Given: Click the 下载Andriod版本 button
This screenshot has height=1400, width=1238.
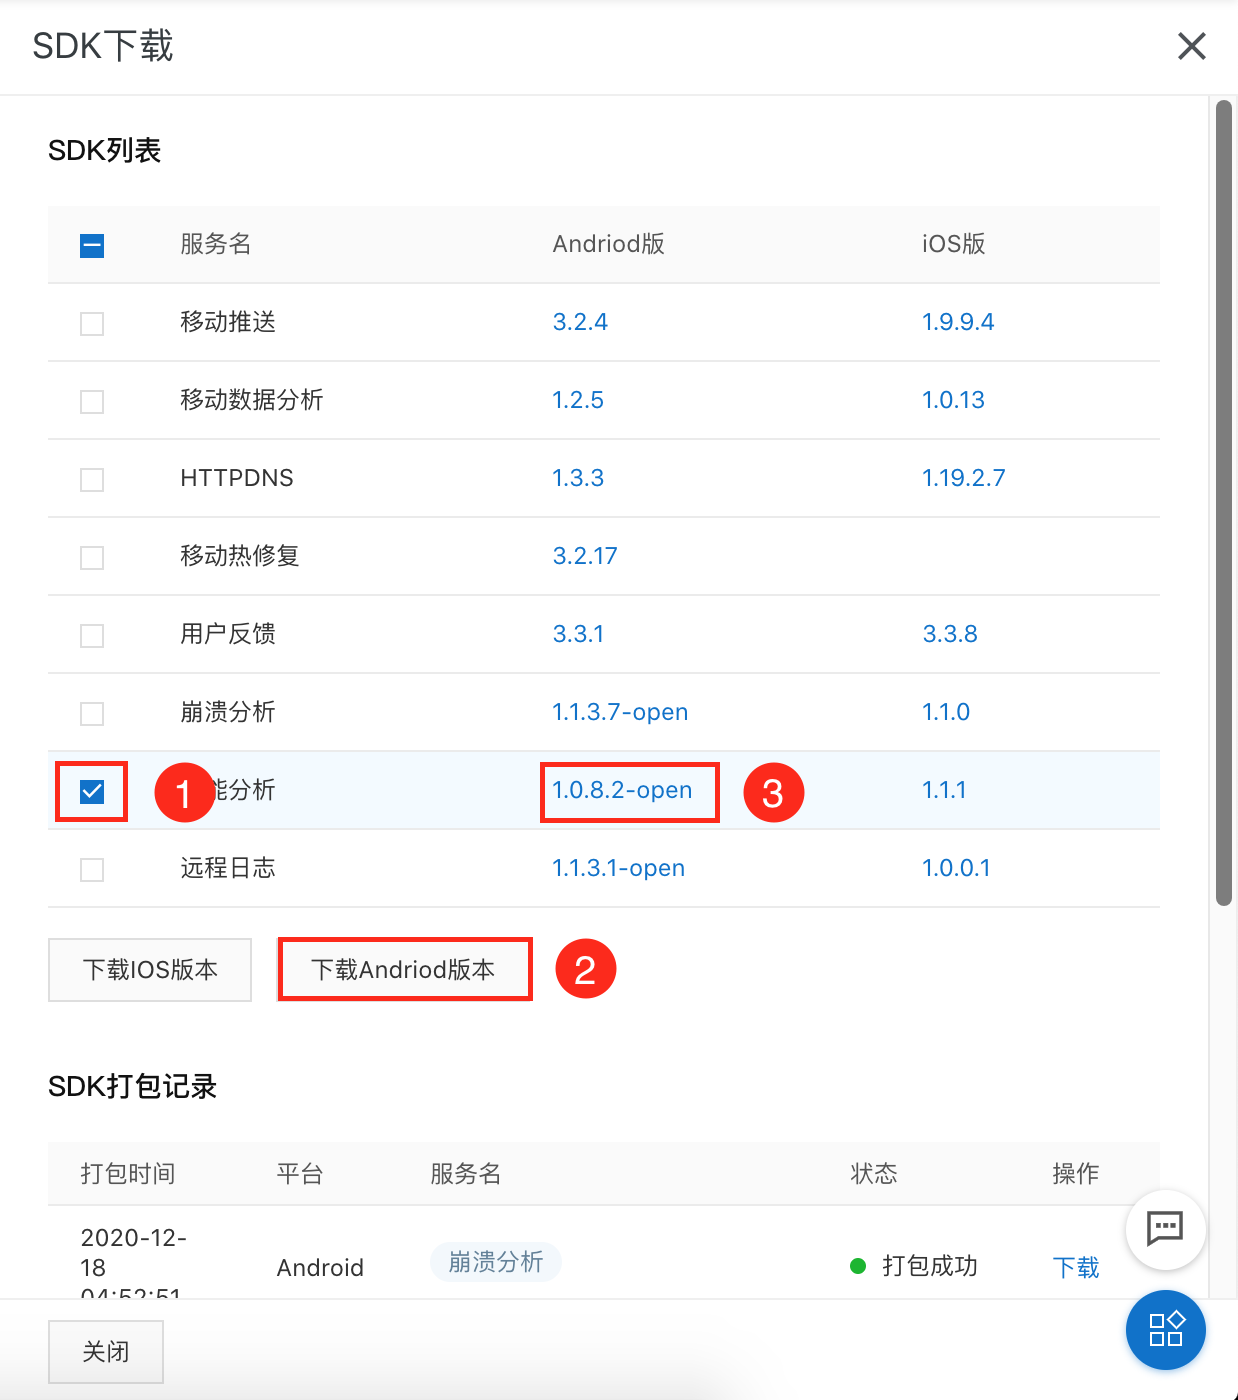Looking at the screenshot, I should point(403,969).
